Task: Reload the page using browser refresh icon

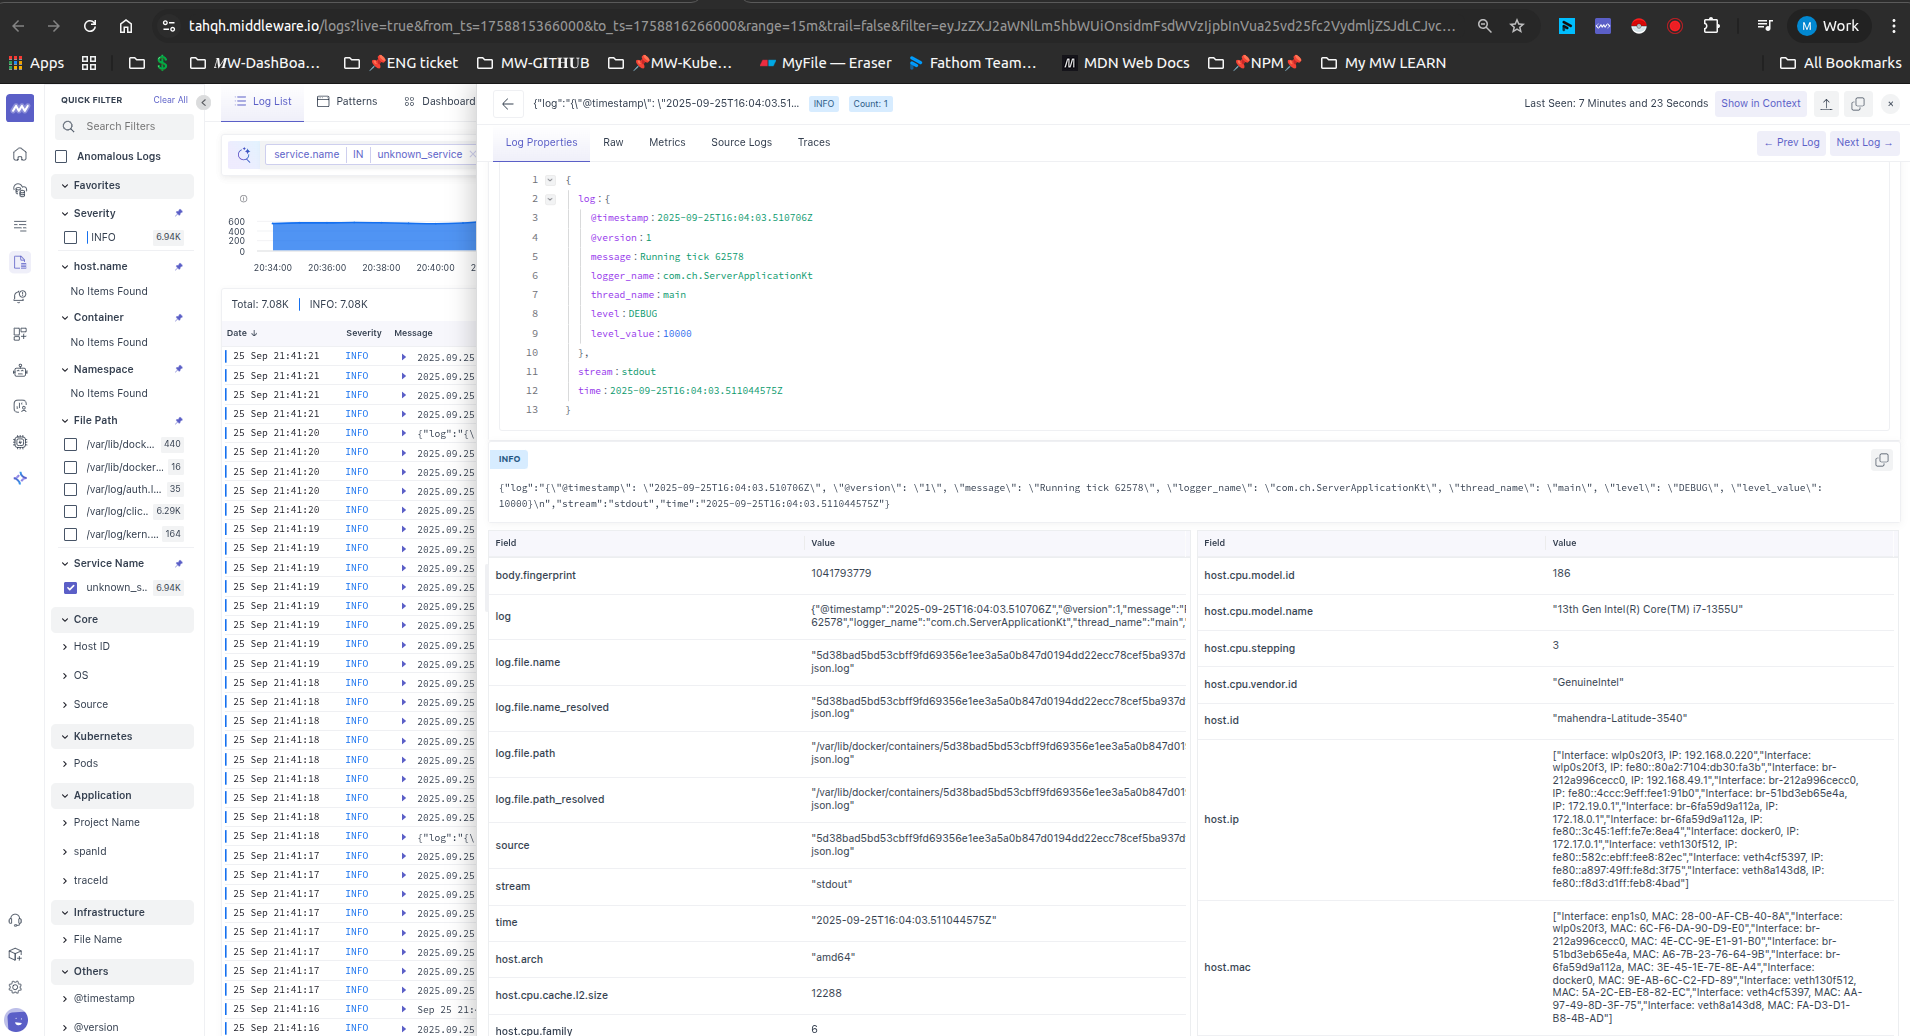Action: 90,26
